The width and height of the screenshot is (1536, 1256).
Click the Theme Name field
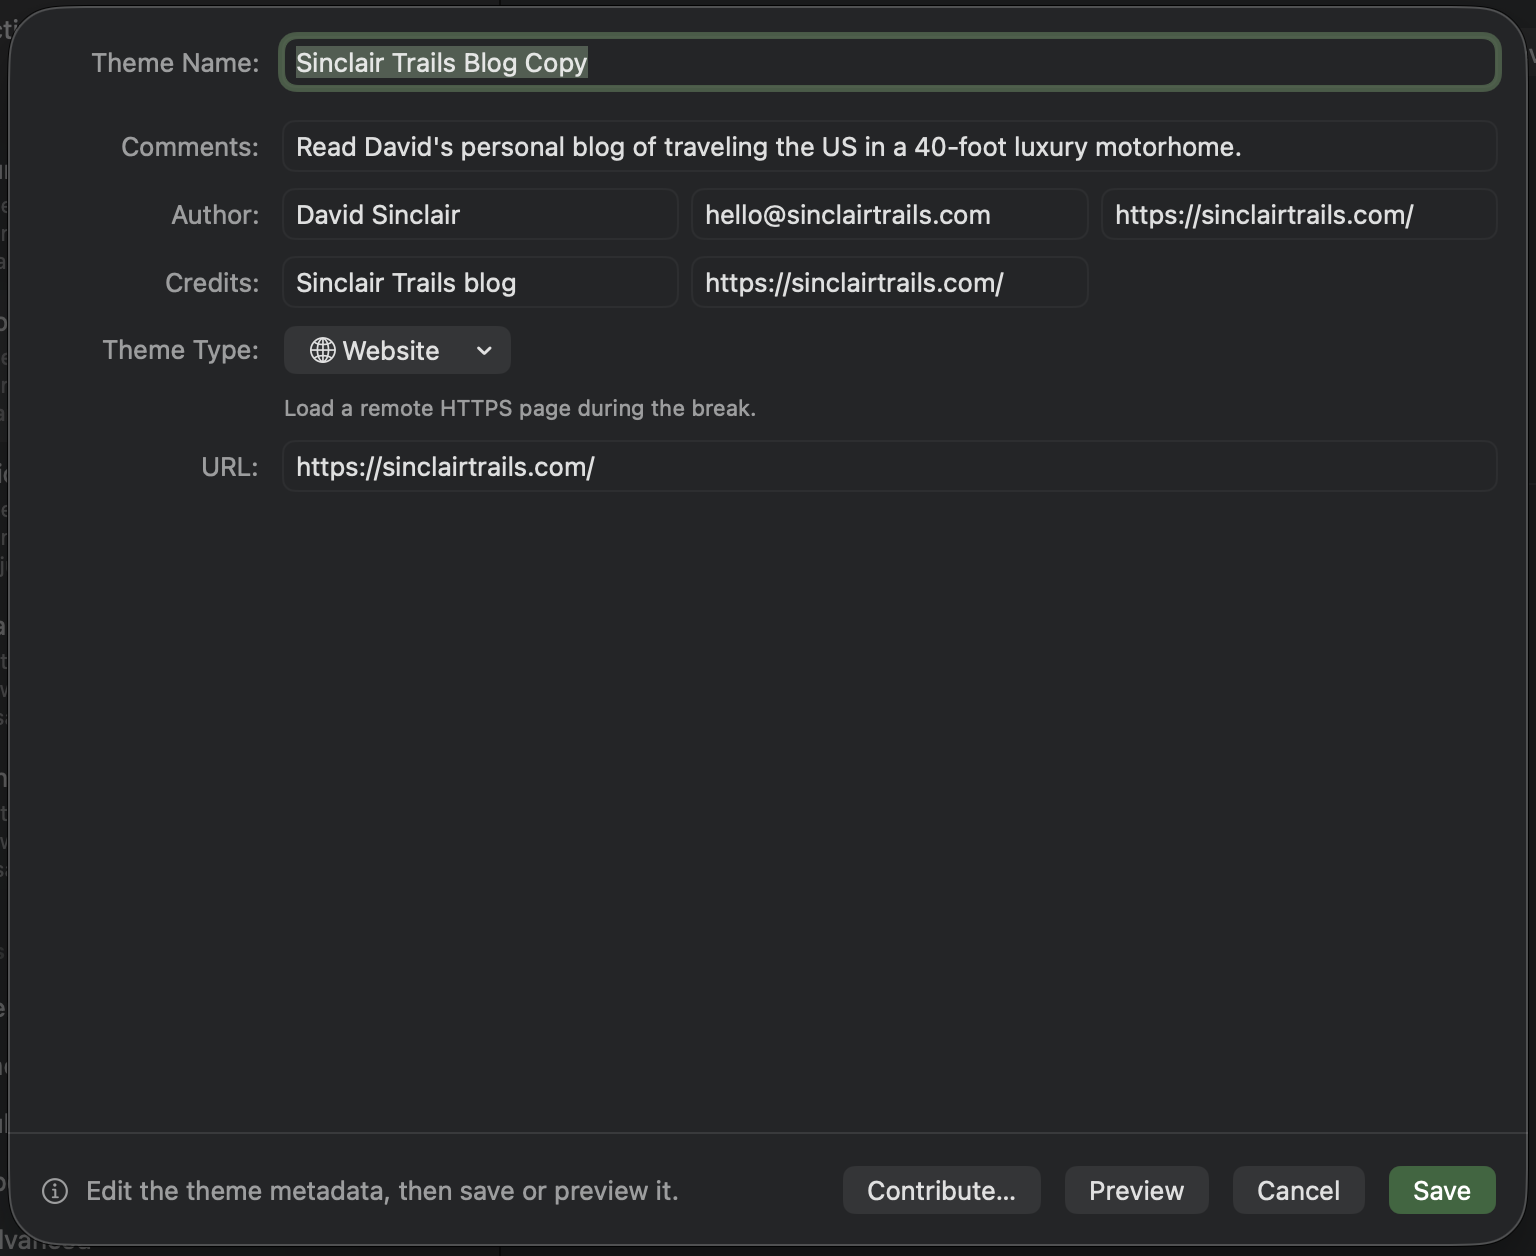[889, 62]
